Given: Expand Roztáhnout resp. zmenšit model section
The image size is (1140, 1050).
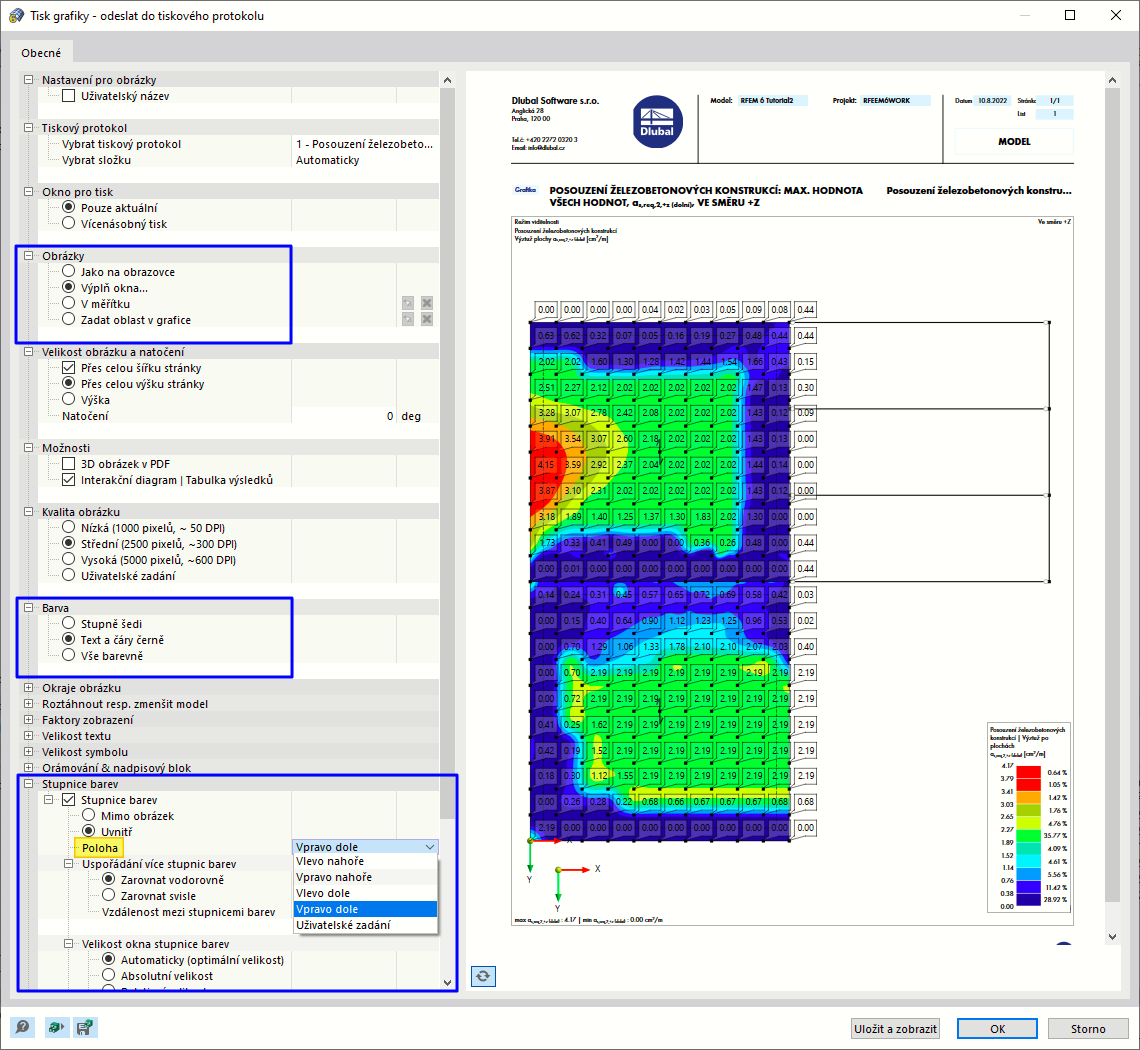Looking at the screenshot, I should [28, 703].
